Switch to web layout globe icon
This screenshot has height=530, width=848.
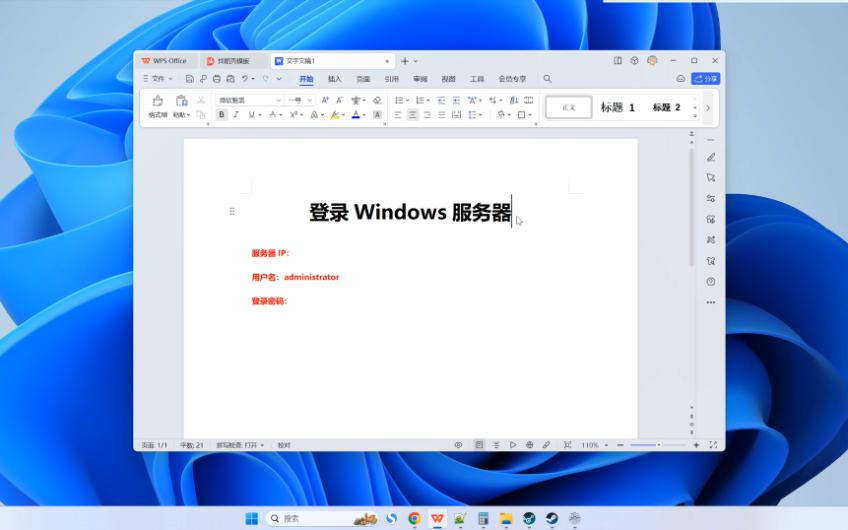click(x=529, y=445)
